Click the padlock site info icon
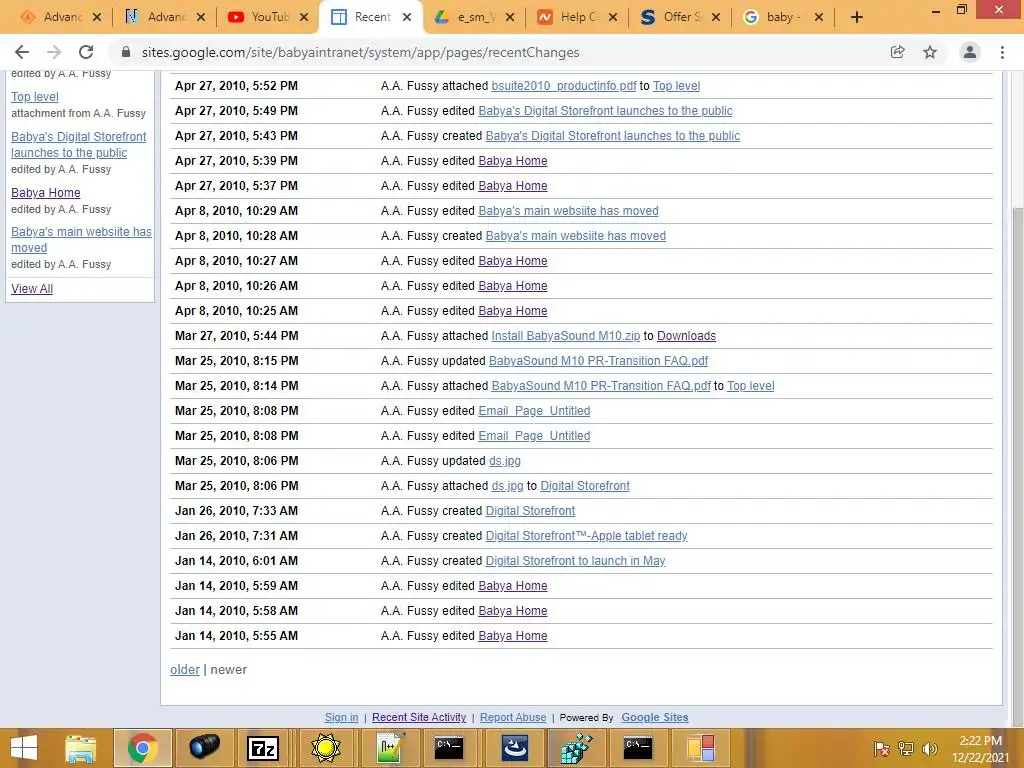The width and height of the screenshot is (1024, 768). tap(126, 52)
